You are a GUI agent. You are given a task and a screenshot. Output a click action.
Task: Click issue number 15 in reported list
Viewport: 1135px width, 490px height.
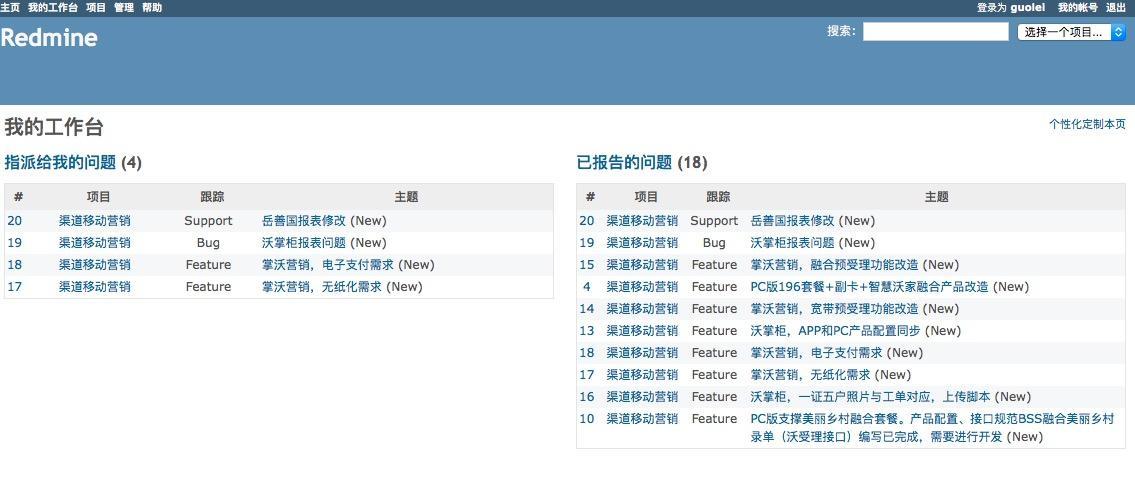[587, 265]
